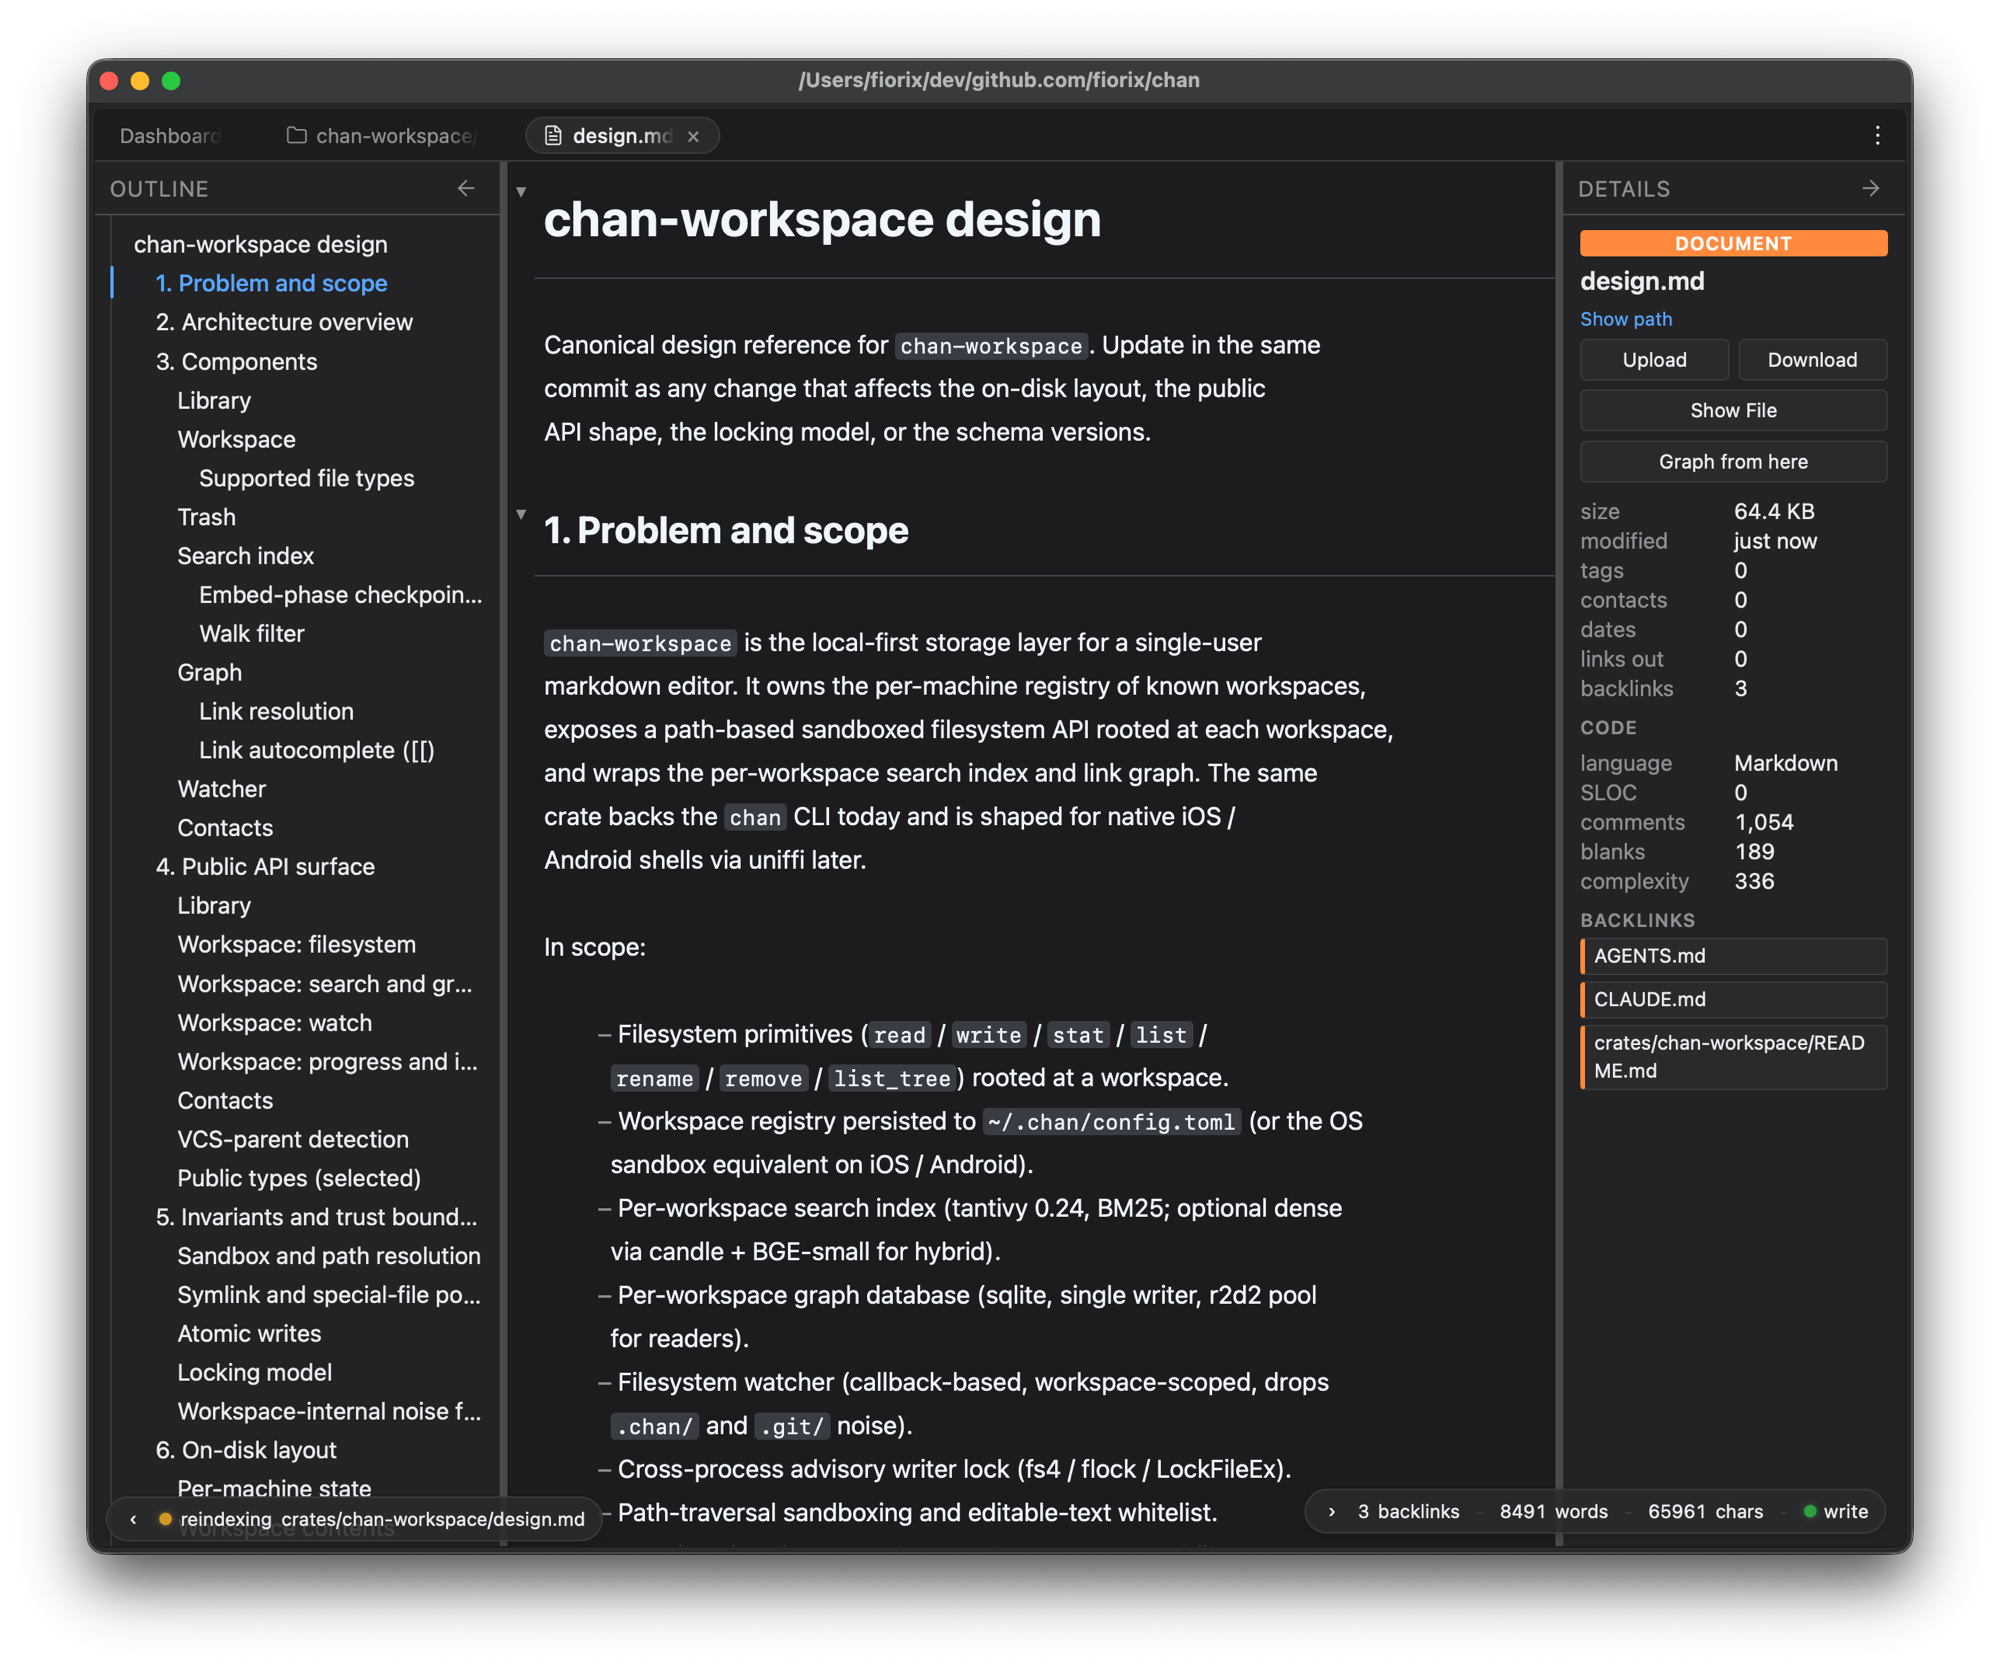The width and height of the screenshot is (2000, 1669).
Task: Select Link autocomplete ([[) outline entry
Action: tap(316, 751)
